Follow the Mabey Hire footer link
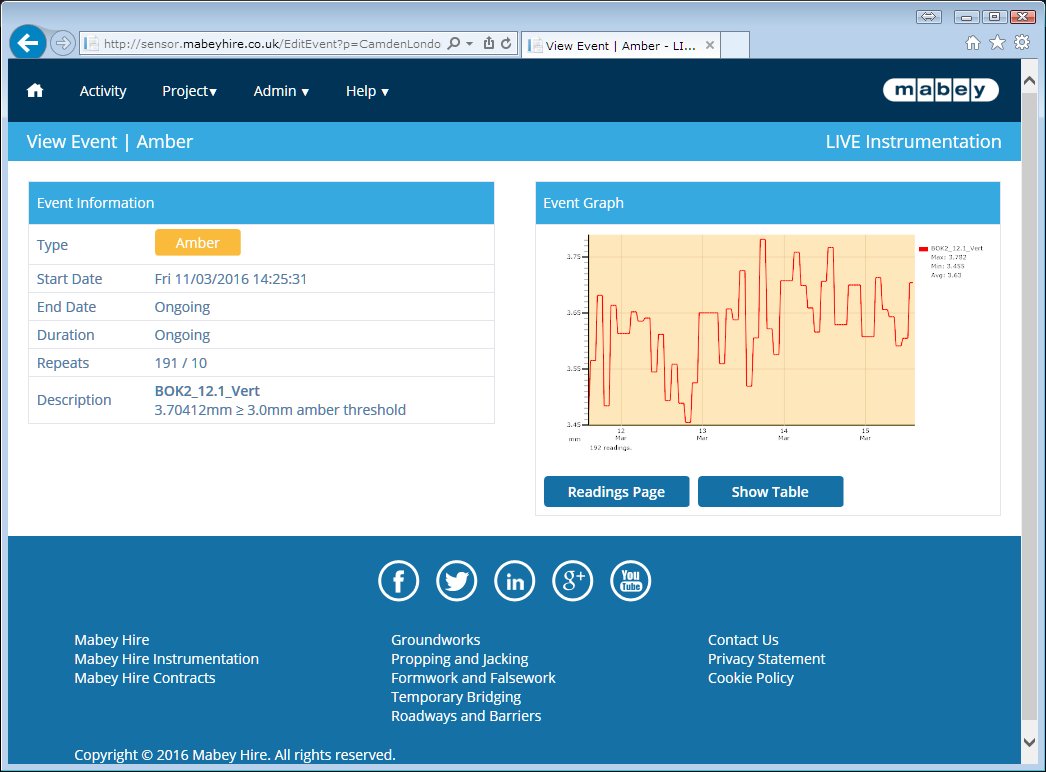 click(111, 640)
